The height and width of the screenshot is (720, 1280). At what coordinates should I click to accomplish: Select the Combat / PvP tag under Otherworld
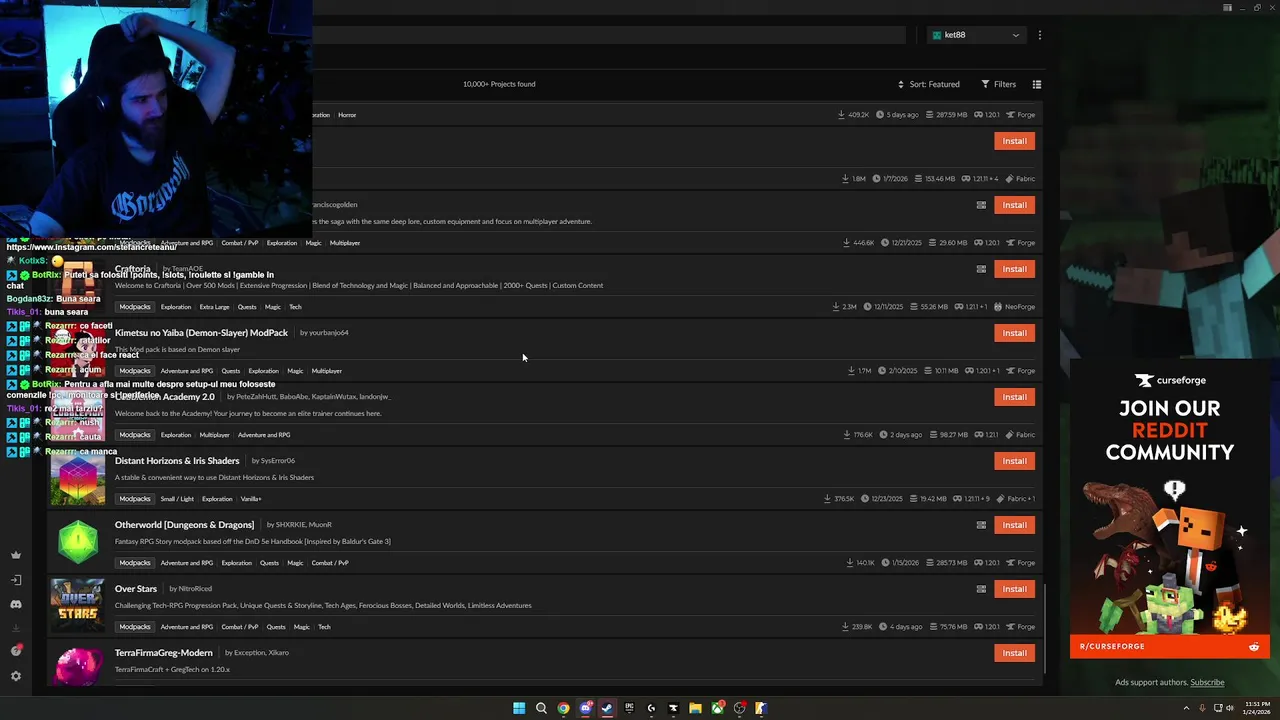pos(330,563)
